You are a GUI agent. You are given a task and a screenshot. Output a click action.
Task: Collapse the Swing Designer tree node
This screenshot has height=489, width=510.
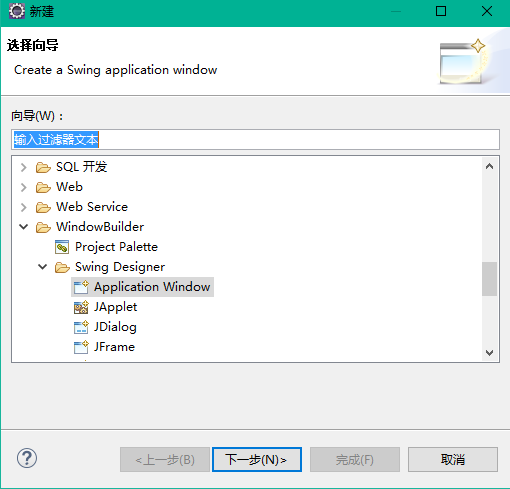tap(42, 267)
